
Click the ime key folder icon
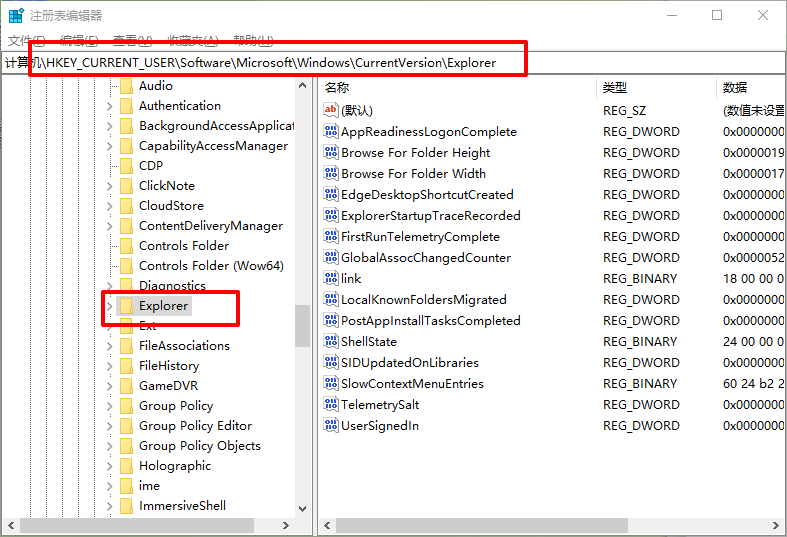point(126,486)
